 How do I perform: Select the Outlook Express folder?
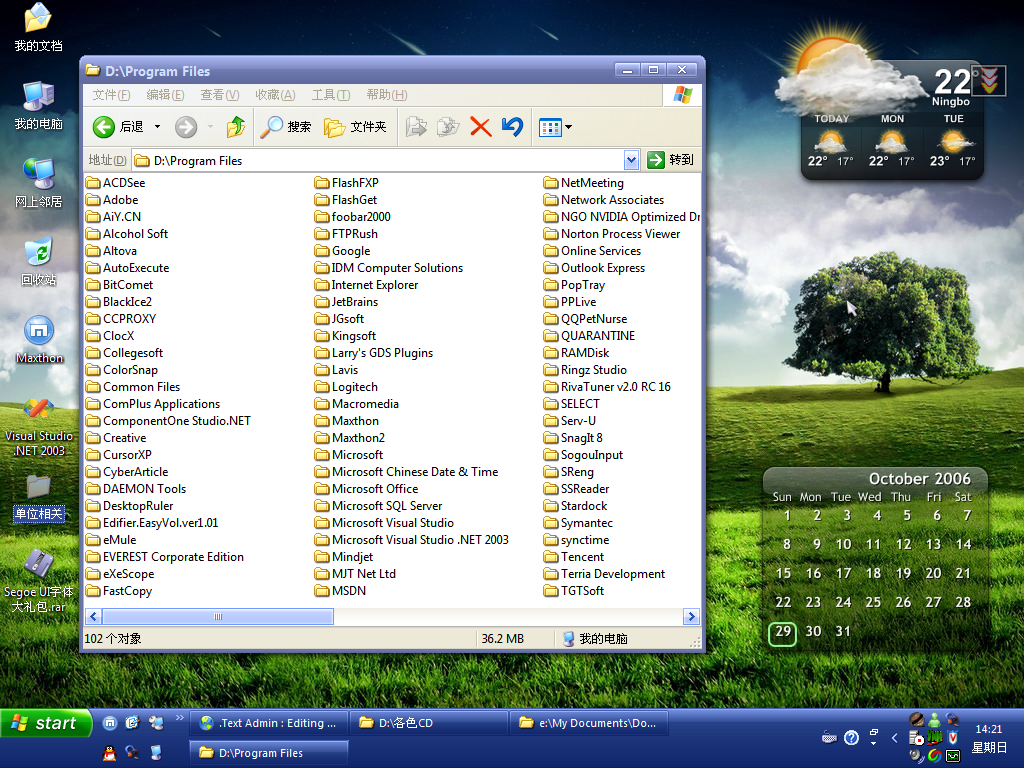point(594,268)
